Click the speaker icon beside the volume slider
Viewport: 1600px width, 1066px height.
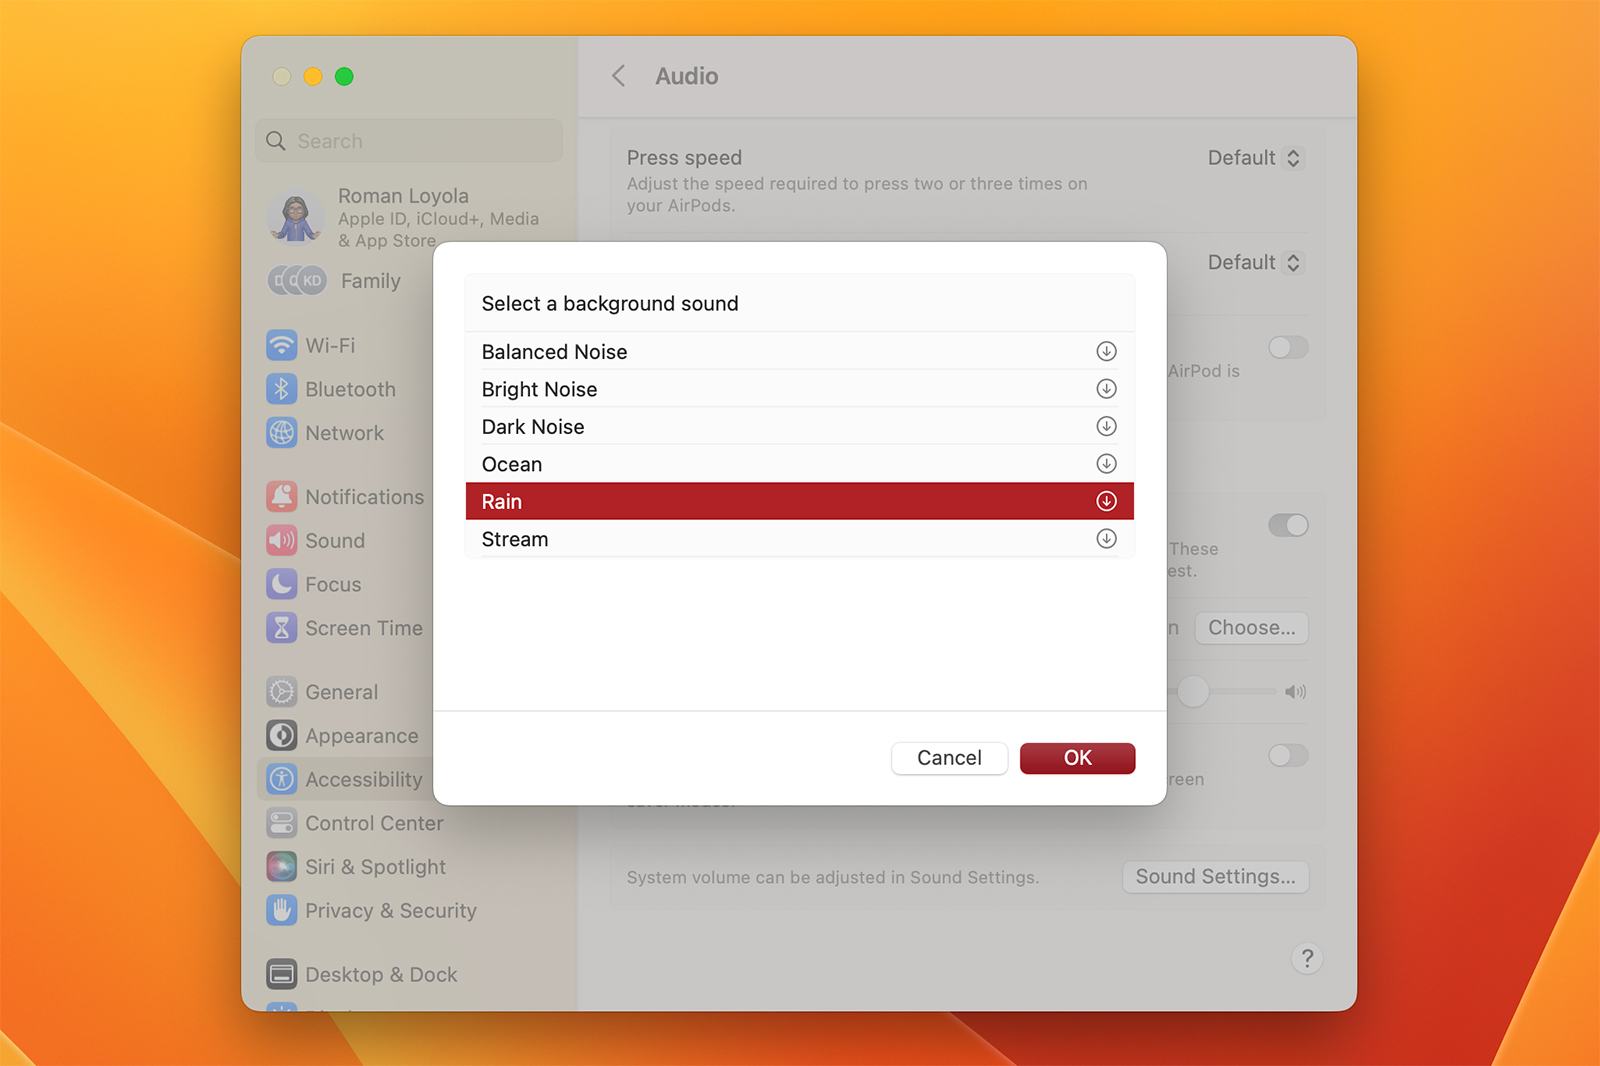(x=1296, y=692)
